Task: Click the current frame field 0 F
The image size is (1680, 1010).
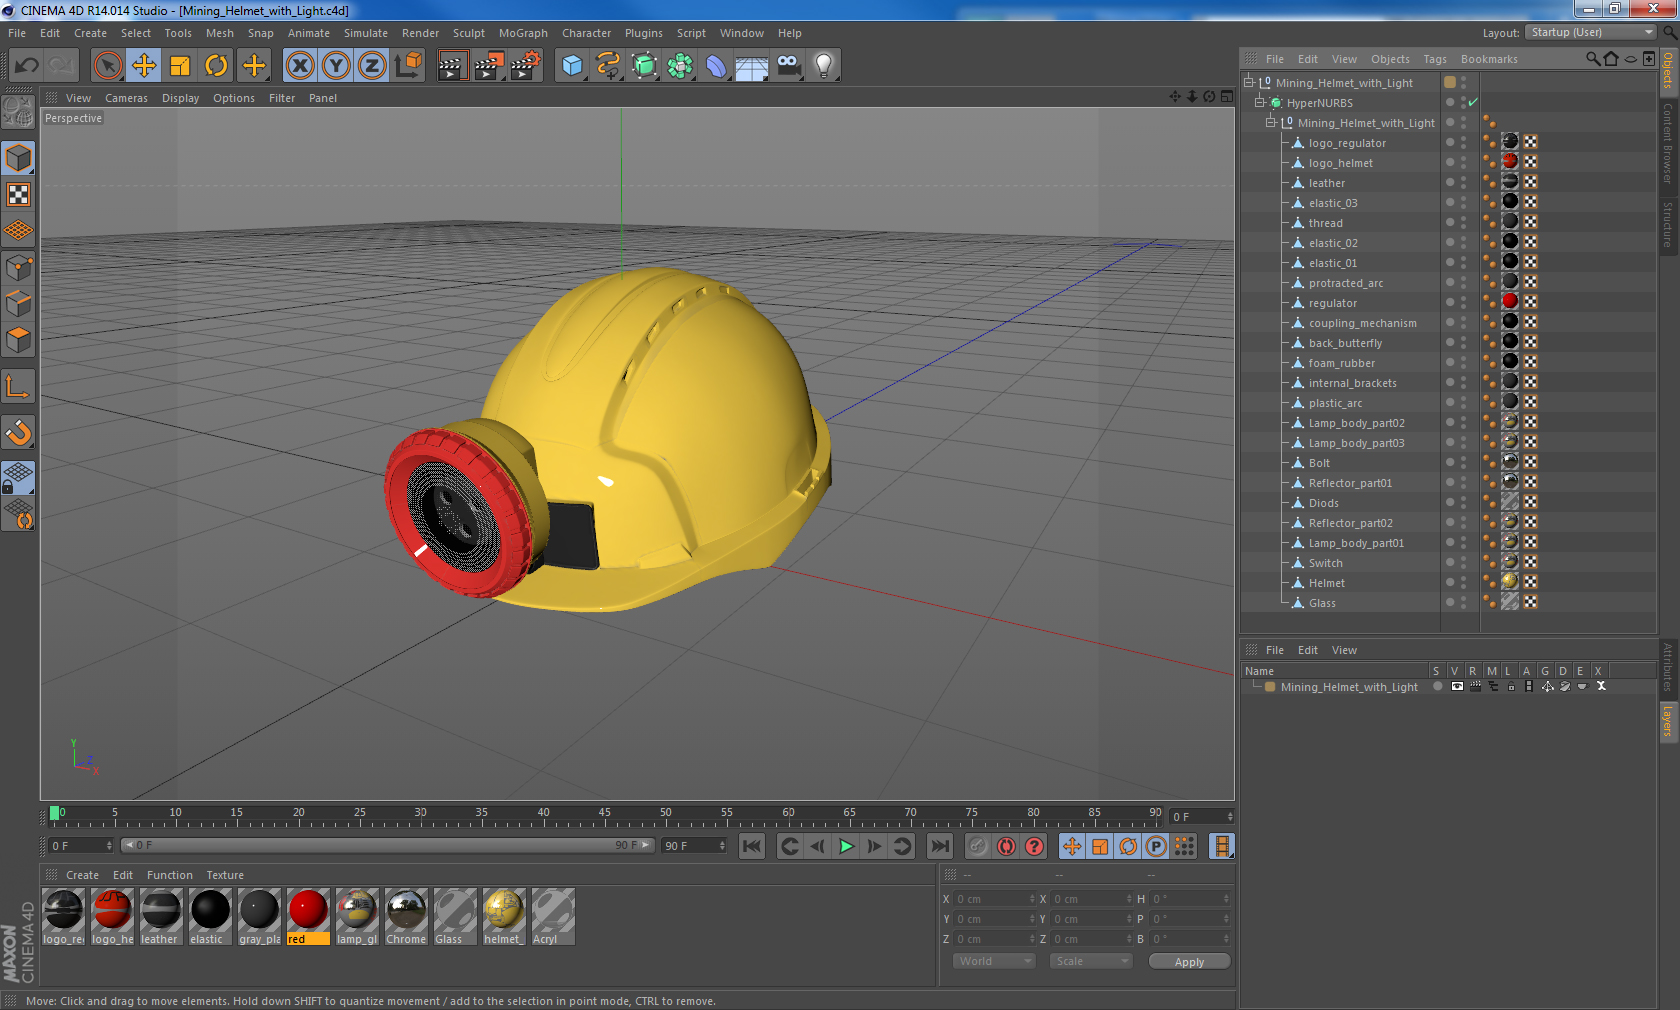Action: 80,846
